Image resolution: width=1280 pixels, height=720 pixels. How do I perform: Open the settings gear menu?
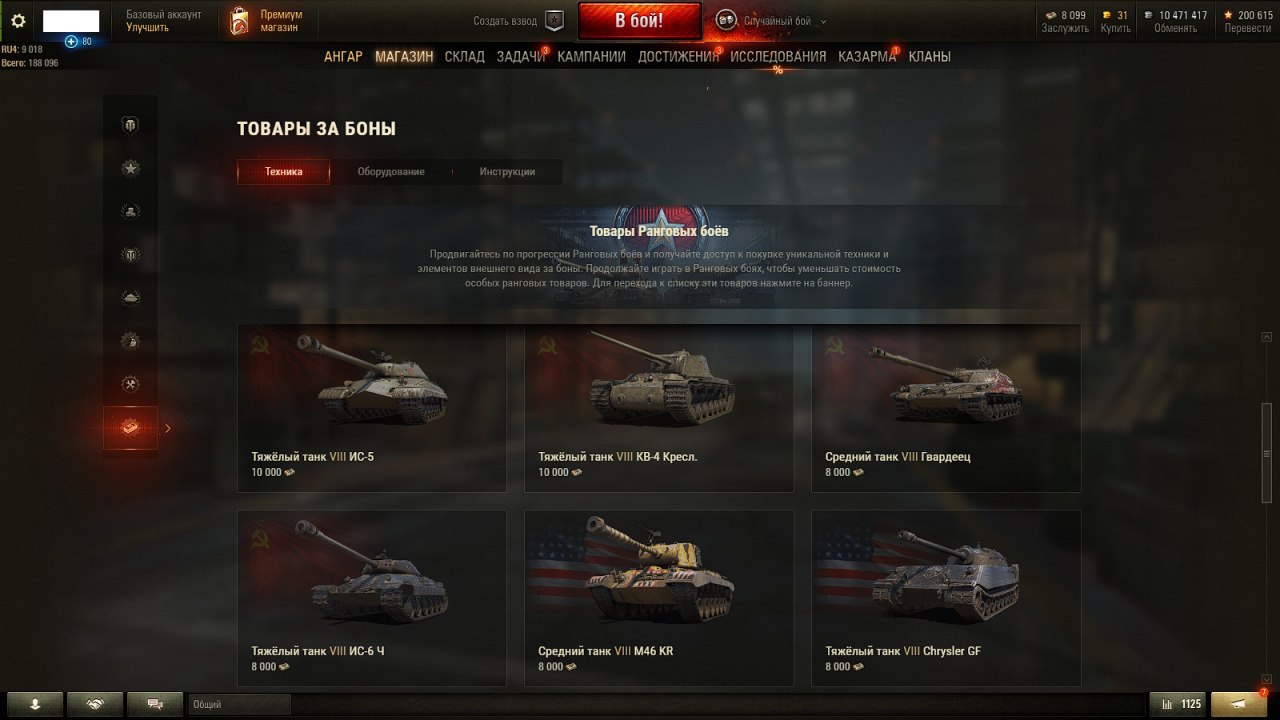click(x=18, y=21)
